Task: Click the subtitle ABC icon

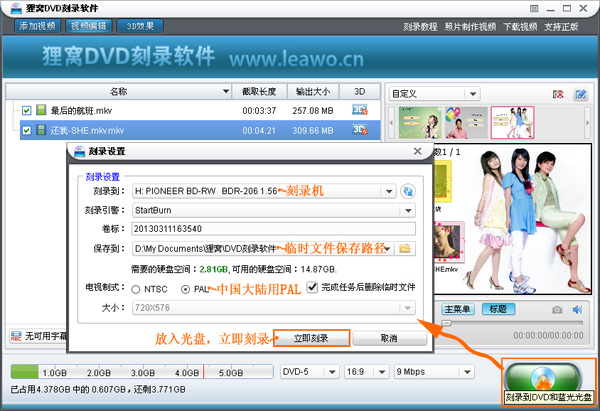Action: (16, 336)
